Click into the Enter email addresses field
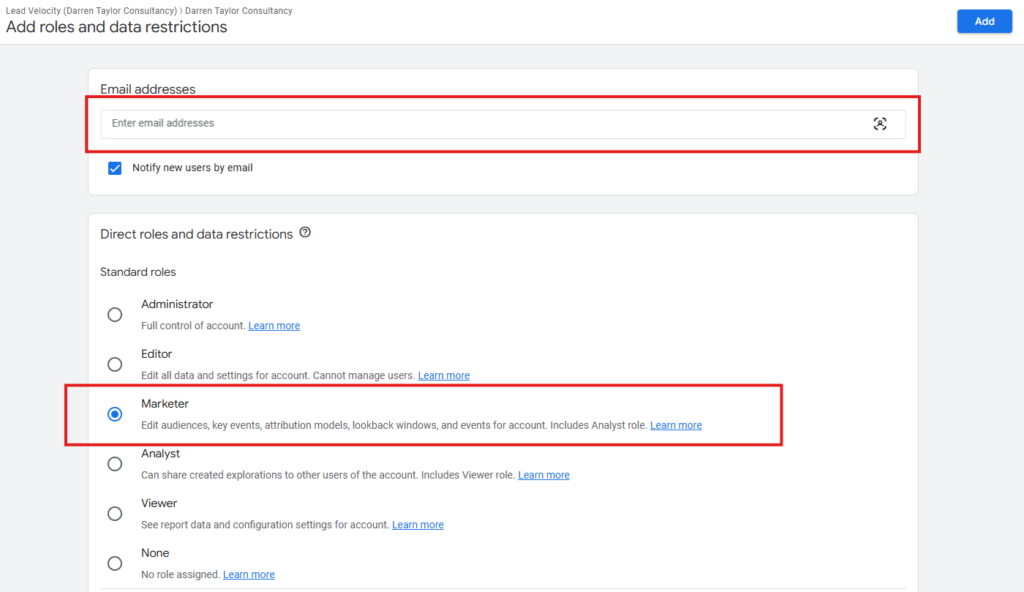The image size is (1024, 592). (480, 124)
